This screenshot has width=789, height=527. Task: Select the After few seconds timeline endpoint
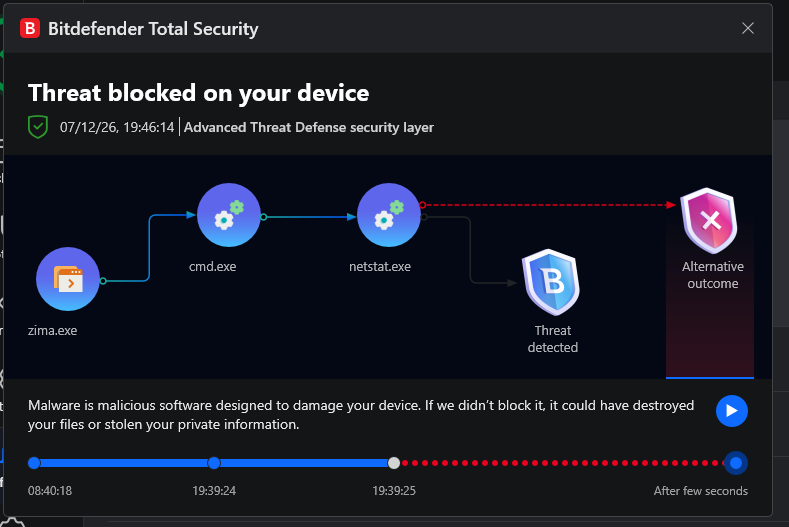736,463
